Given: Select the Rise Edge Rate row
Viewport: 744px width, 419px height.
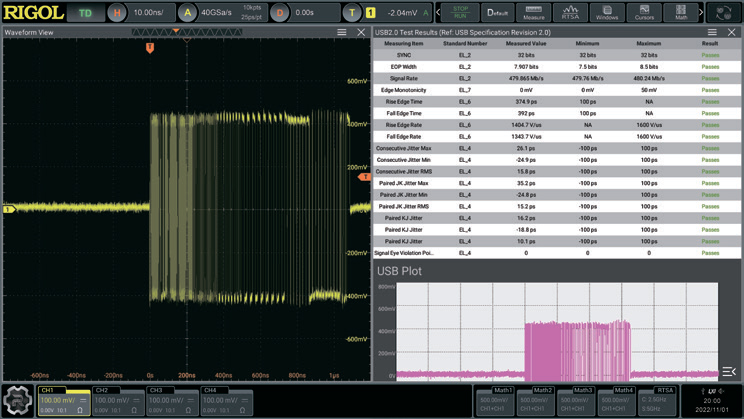Looking at the screenshot, I should point(557,125).
